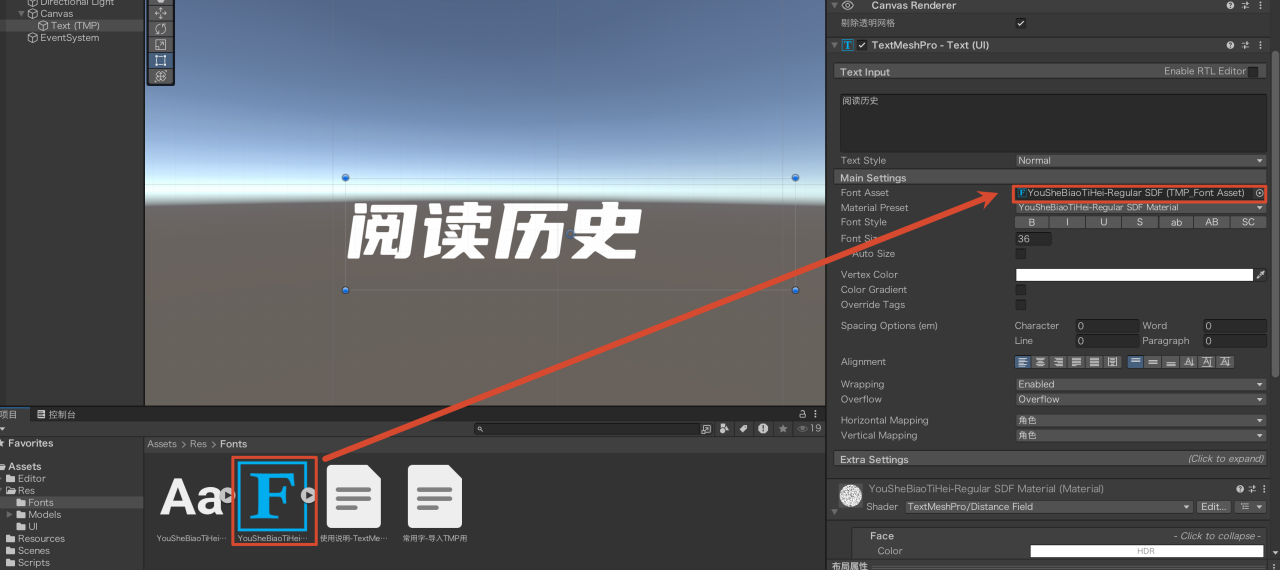Toggle Bold font style
This screenshot has height=570, width=1280.
coord(1033,222)
